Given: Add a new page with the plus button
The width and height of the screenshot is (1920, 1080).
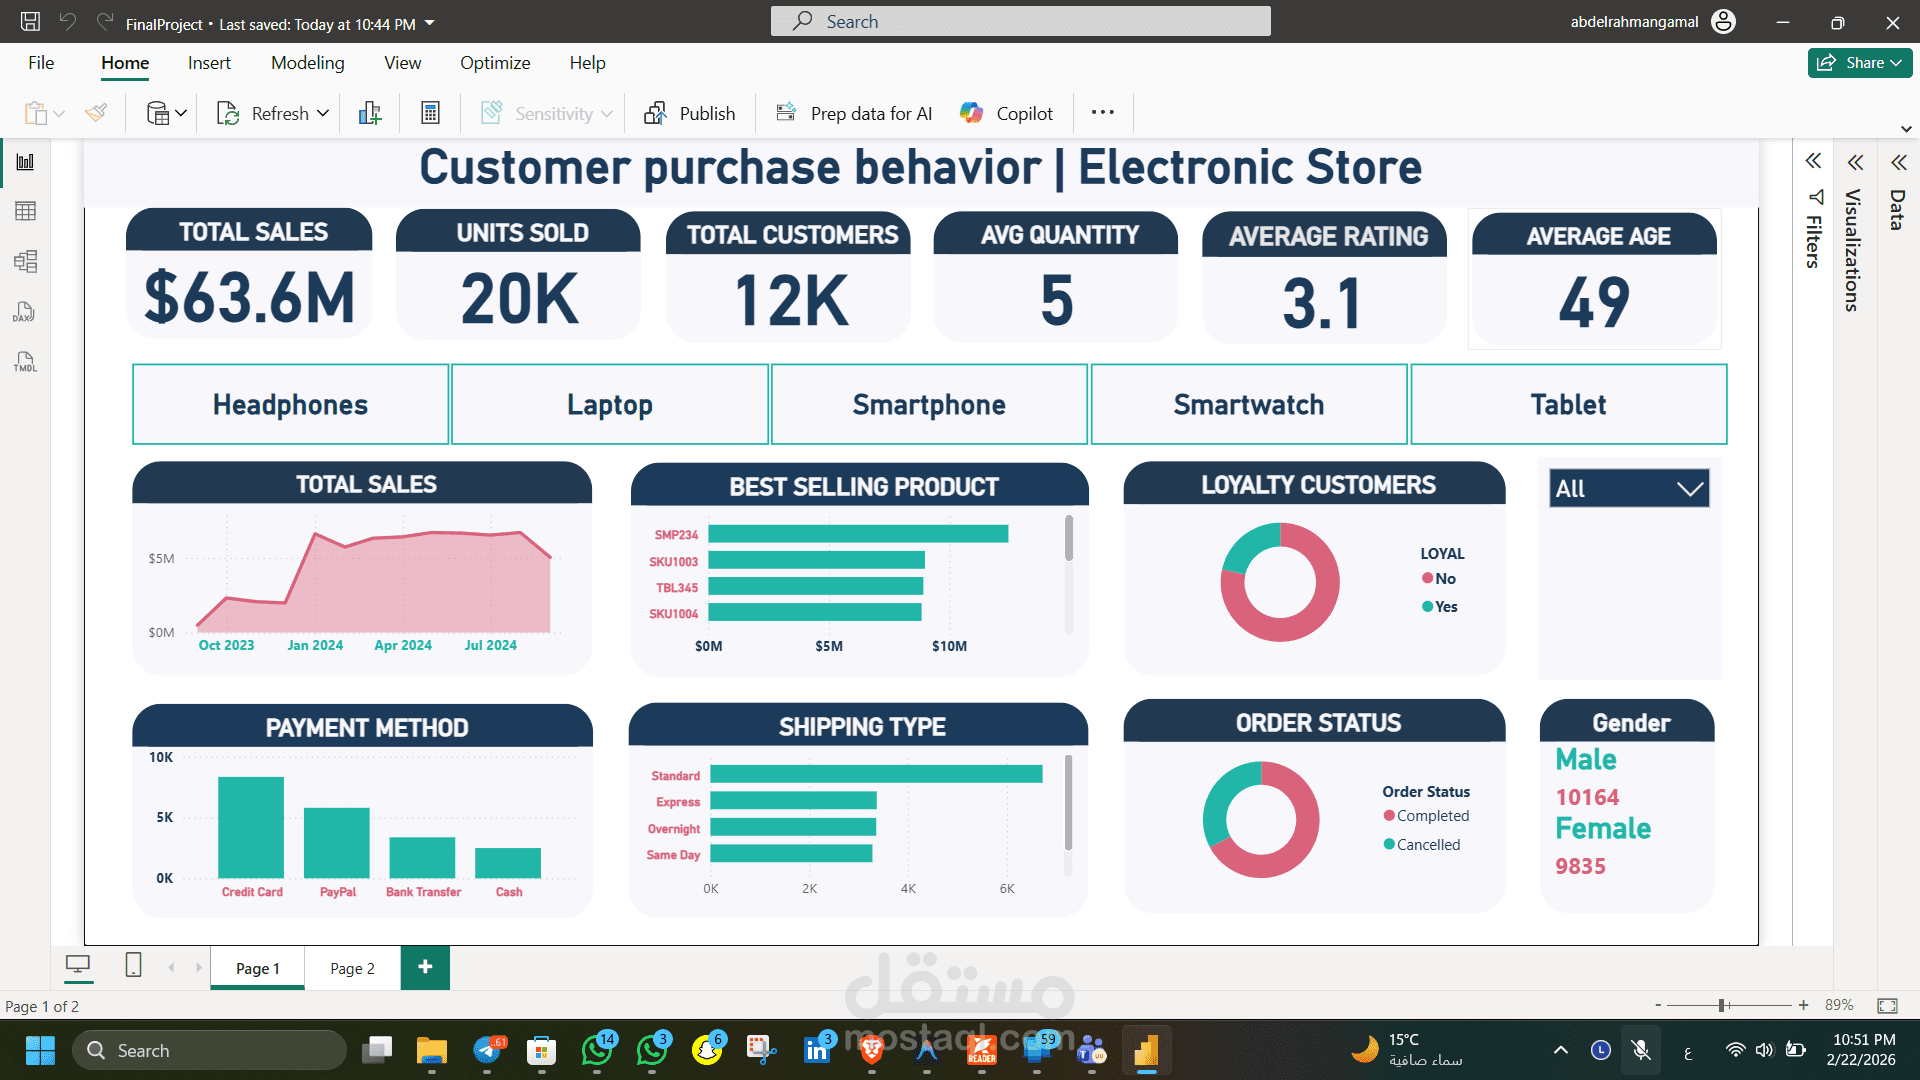Looking at the screenshot, I should [x=424, y=967].
